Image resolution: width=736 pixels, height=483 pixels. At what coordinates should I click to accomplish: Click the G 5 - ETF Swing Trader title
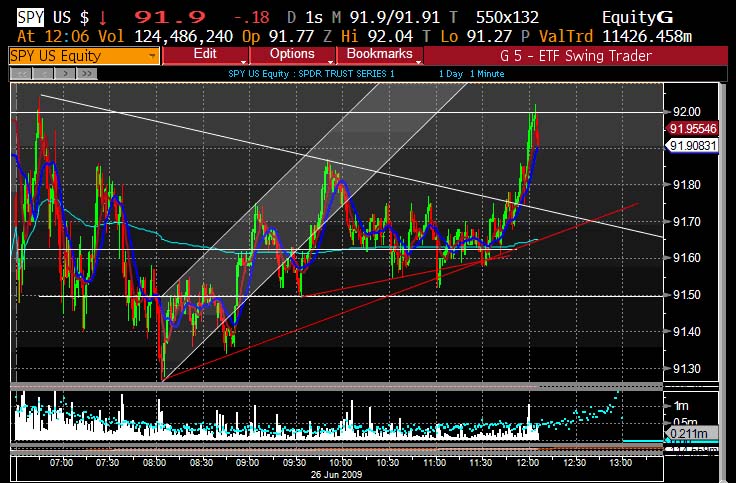pyautogui.click(x=576, y=56)
